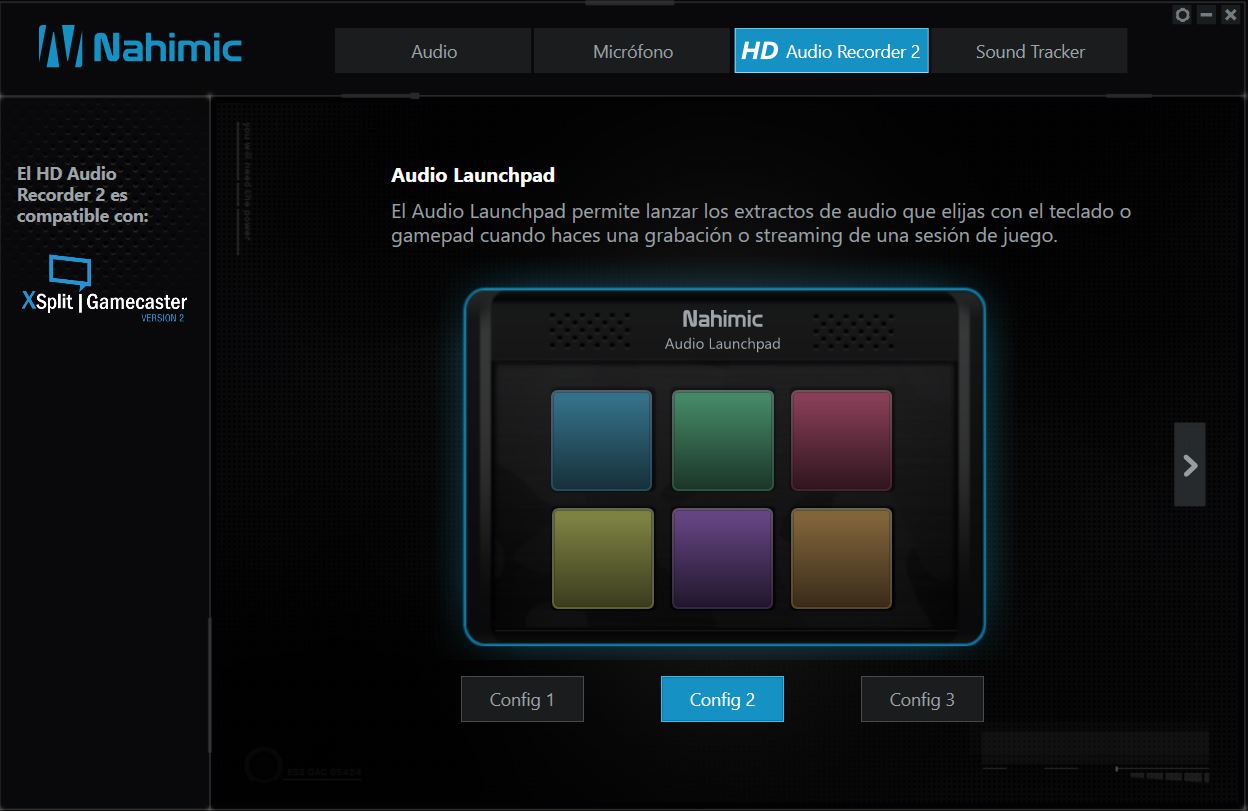Viewport: 1248px width, 811px height.
Task: Trigger the green launchpad pad
Action: pos(723,441)
